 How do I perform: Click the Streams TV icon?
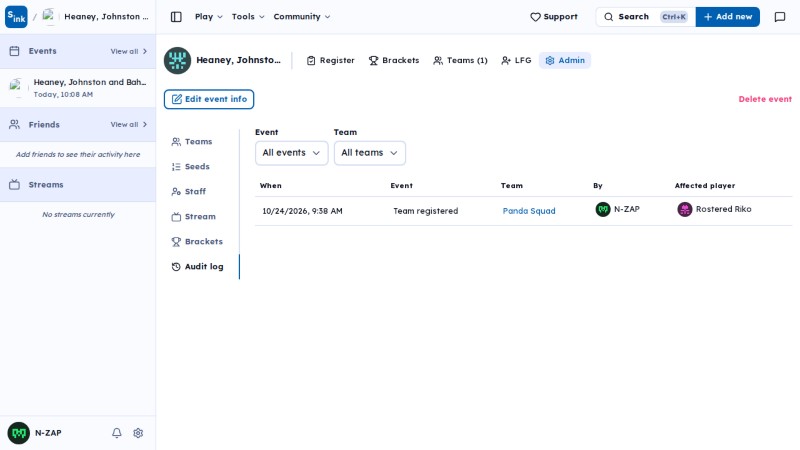click(14, 185)
